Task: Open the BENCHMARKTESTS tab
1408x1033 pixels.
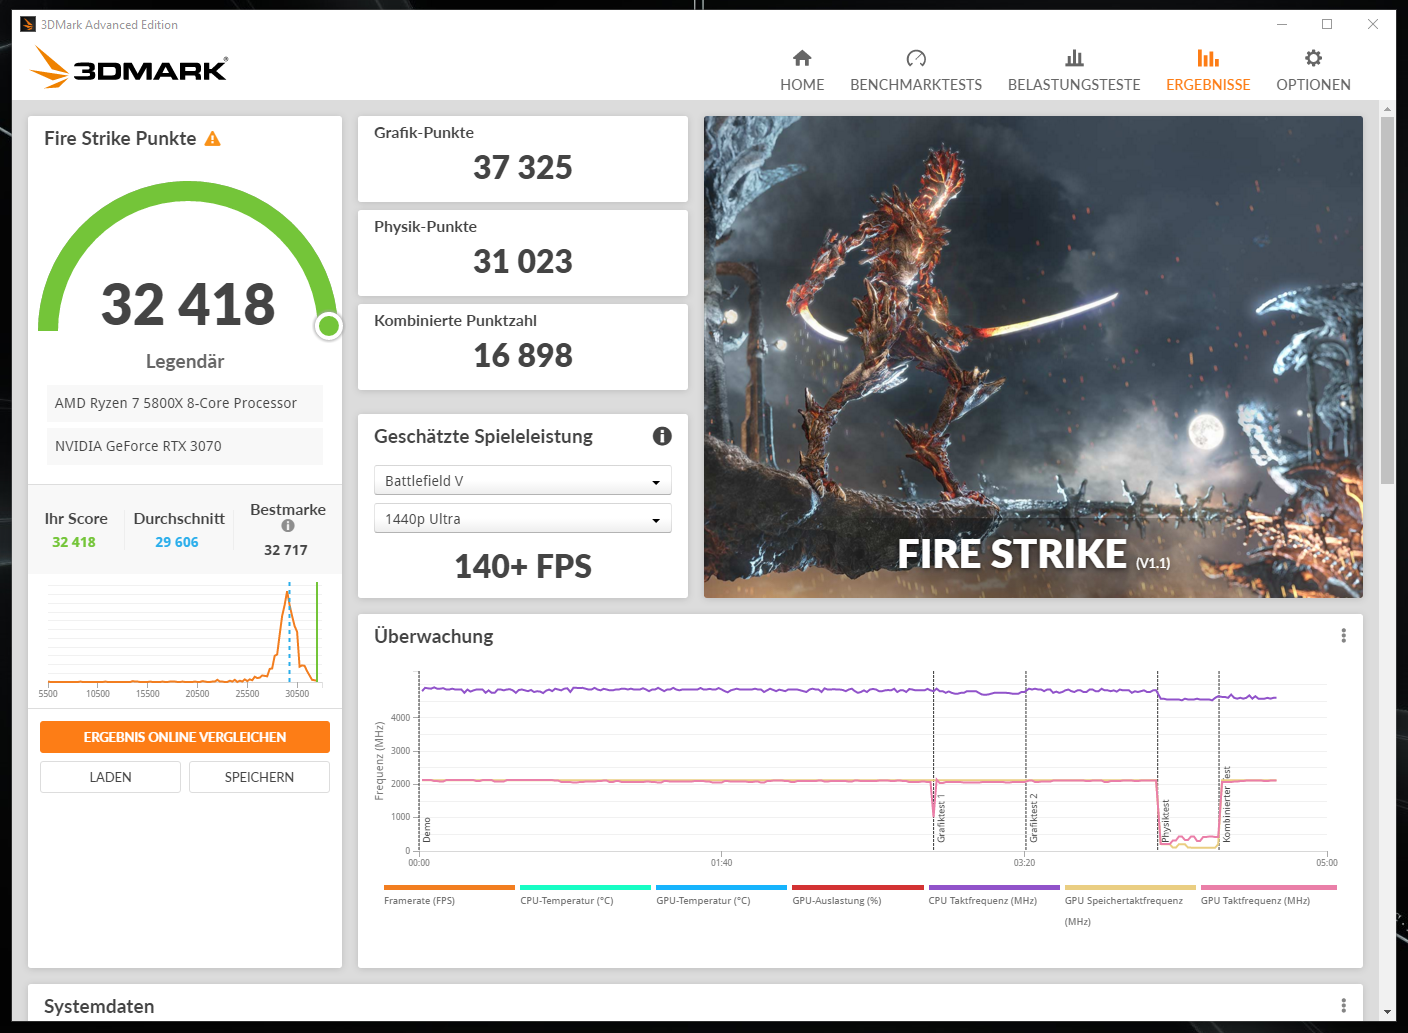Action: 916,71
